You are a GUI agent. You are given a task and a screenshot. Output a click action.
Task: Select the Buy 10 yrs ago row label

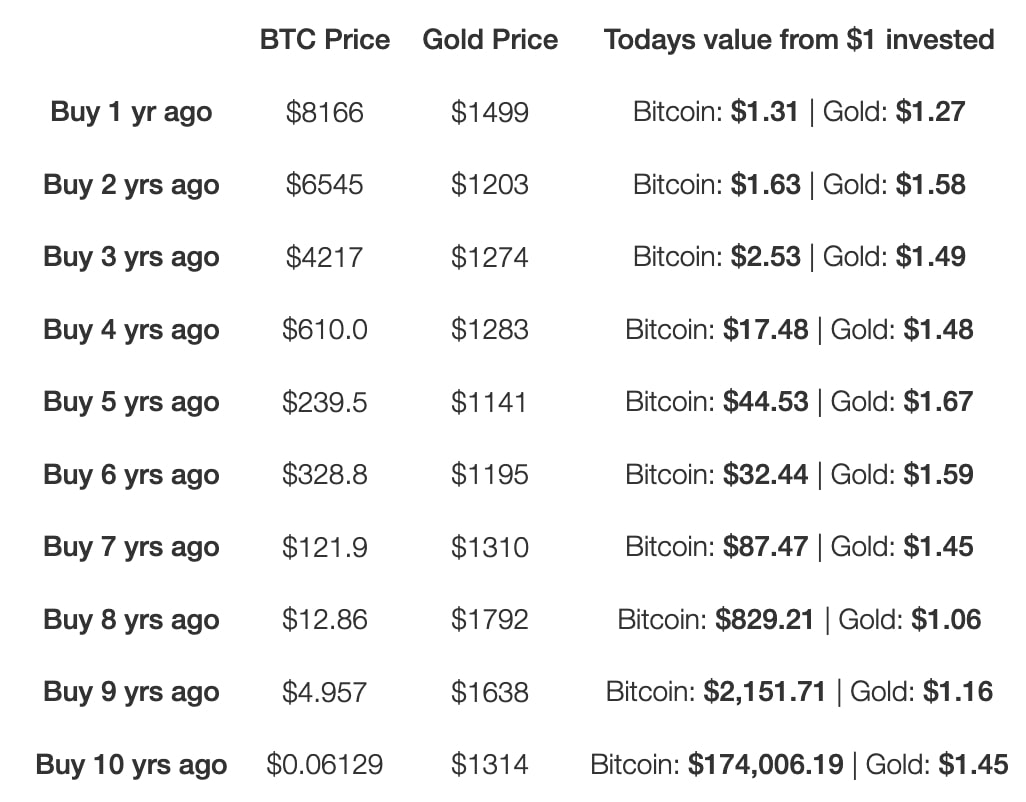click(131, 766)
